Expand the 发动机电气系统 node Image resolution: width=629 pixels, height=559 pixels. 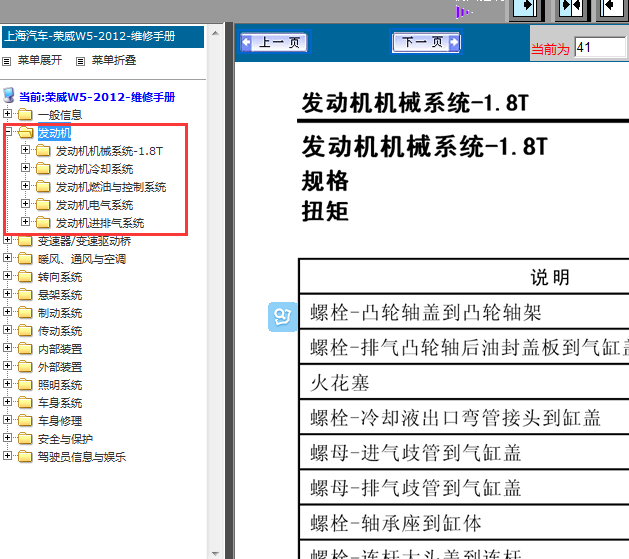[x=25, y=203]
